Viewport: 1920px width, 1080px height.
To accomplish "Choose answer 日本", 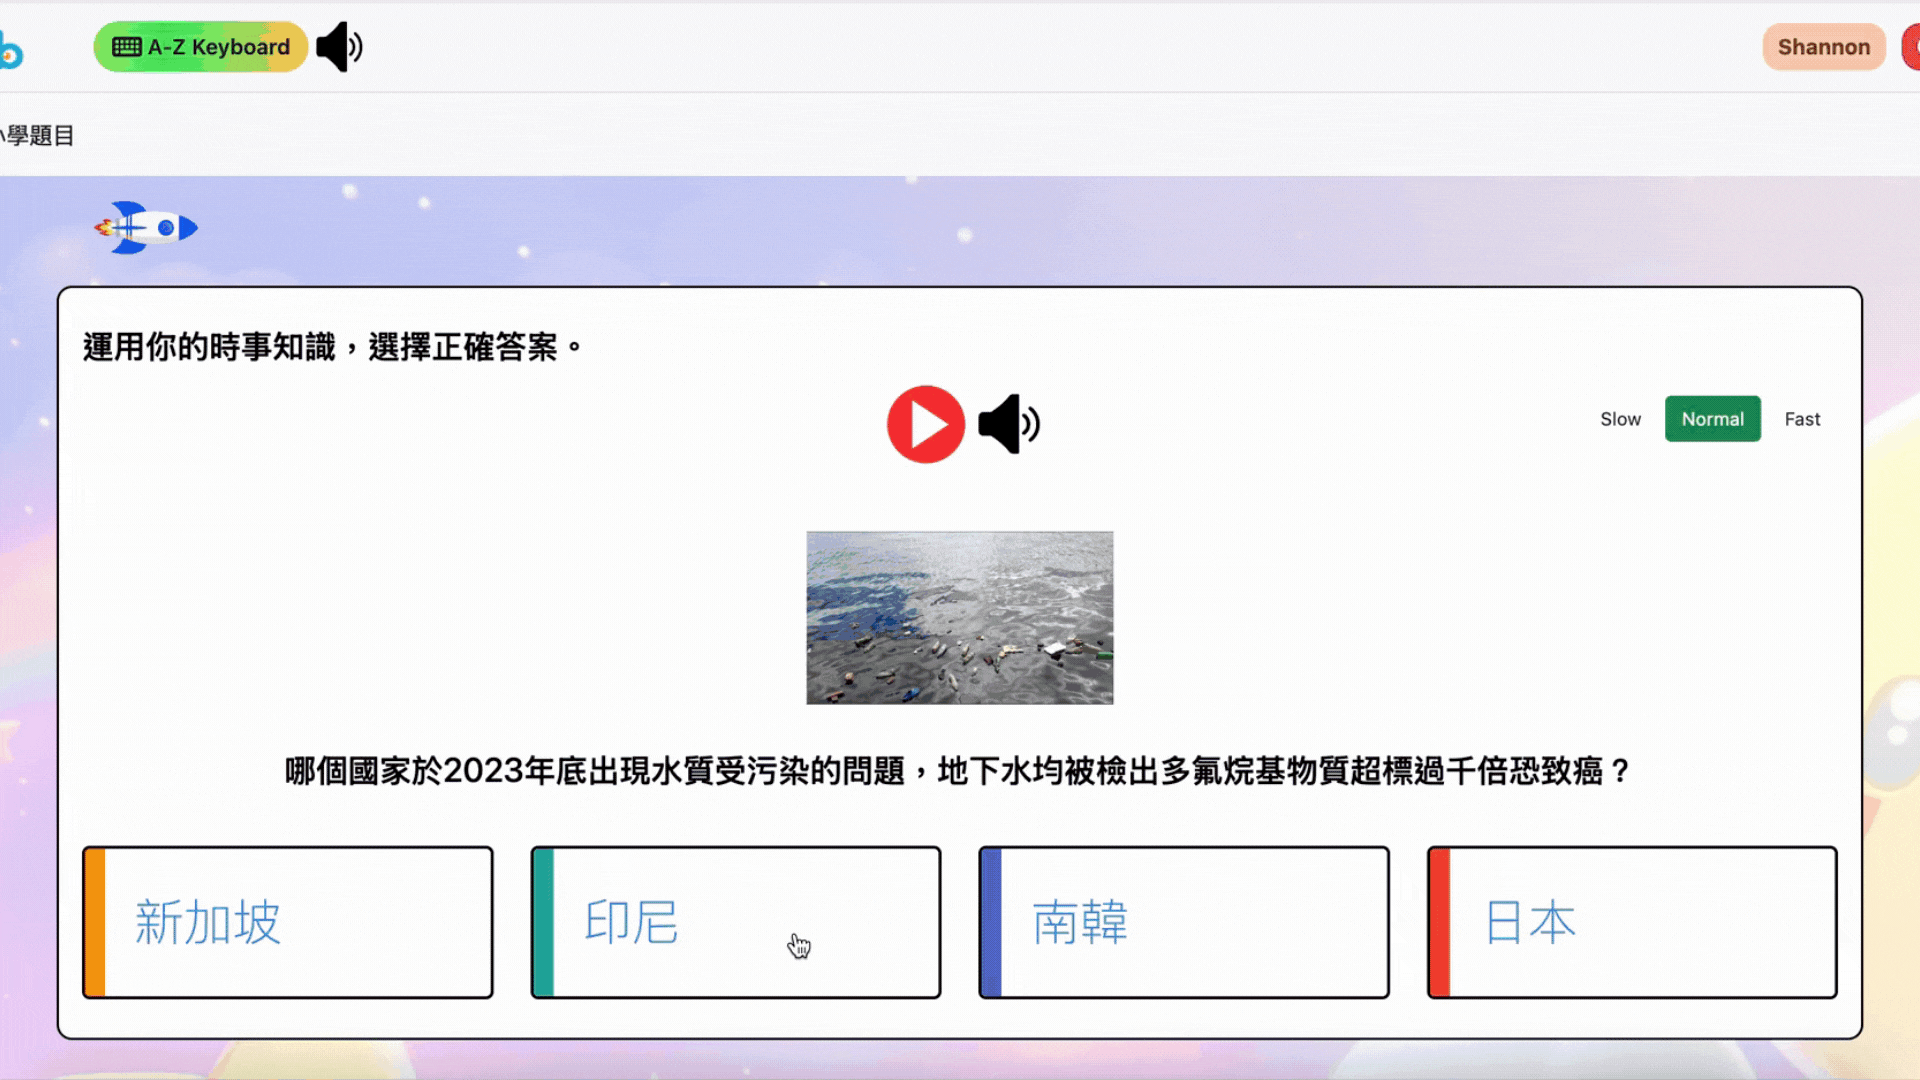I will 1632,922.
